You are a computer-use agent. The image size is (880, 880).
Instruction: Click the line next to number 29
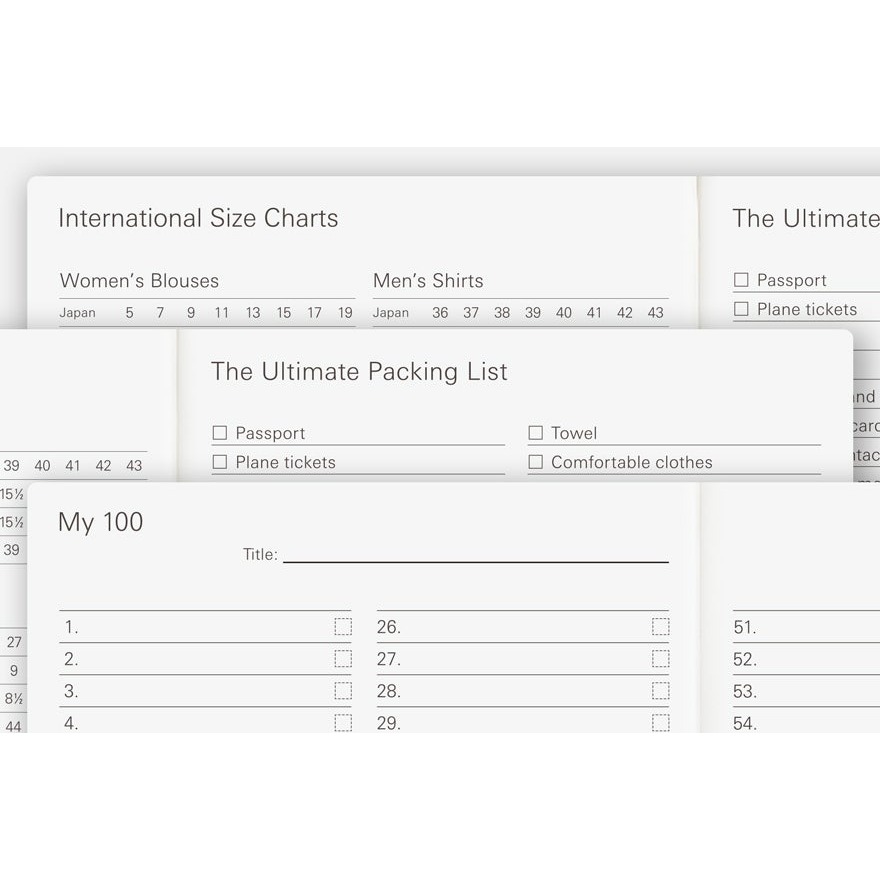[522, 721]
